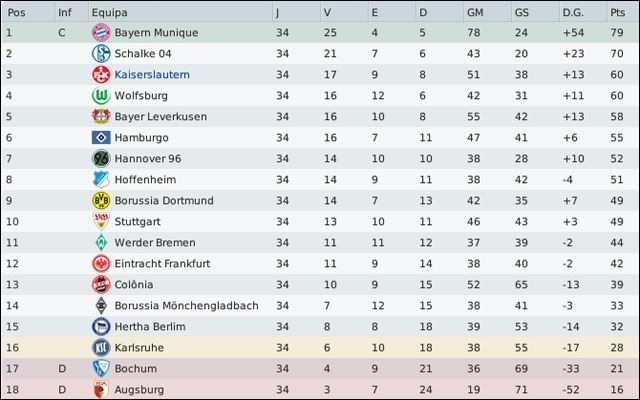Click the Werder Bremen club logo
640x400 pixels.
point(100,243)
